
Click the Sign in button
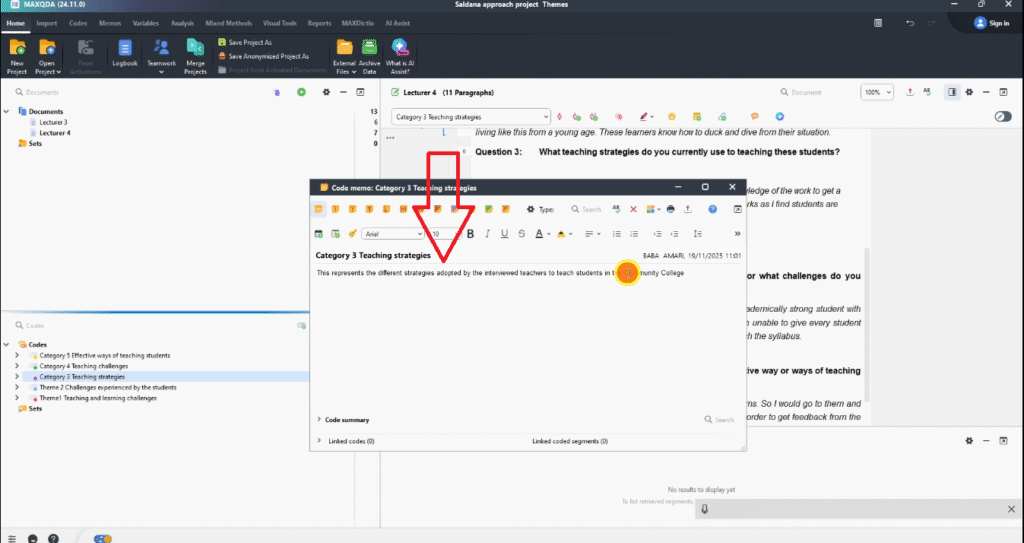click(x=991, y=23)
